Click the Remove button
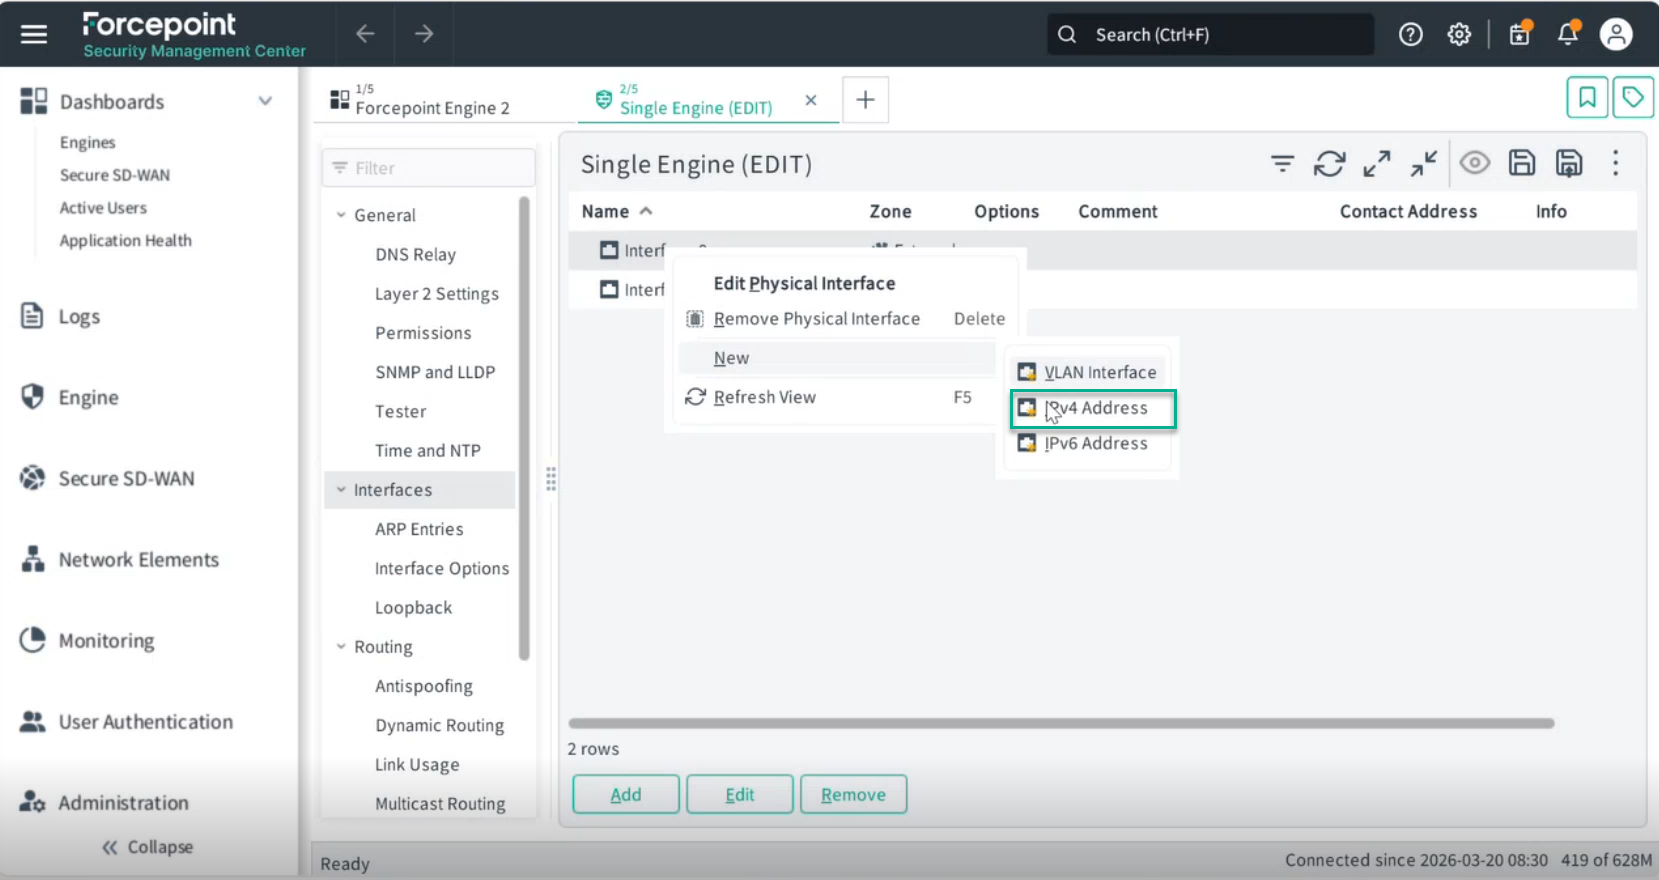The width and height of the screenshot is (1659, 880). tap(853, 794)
